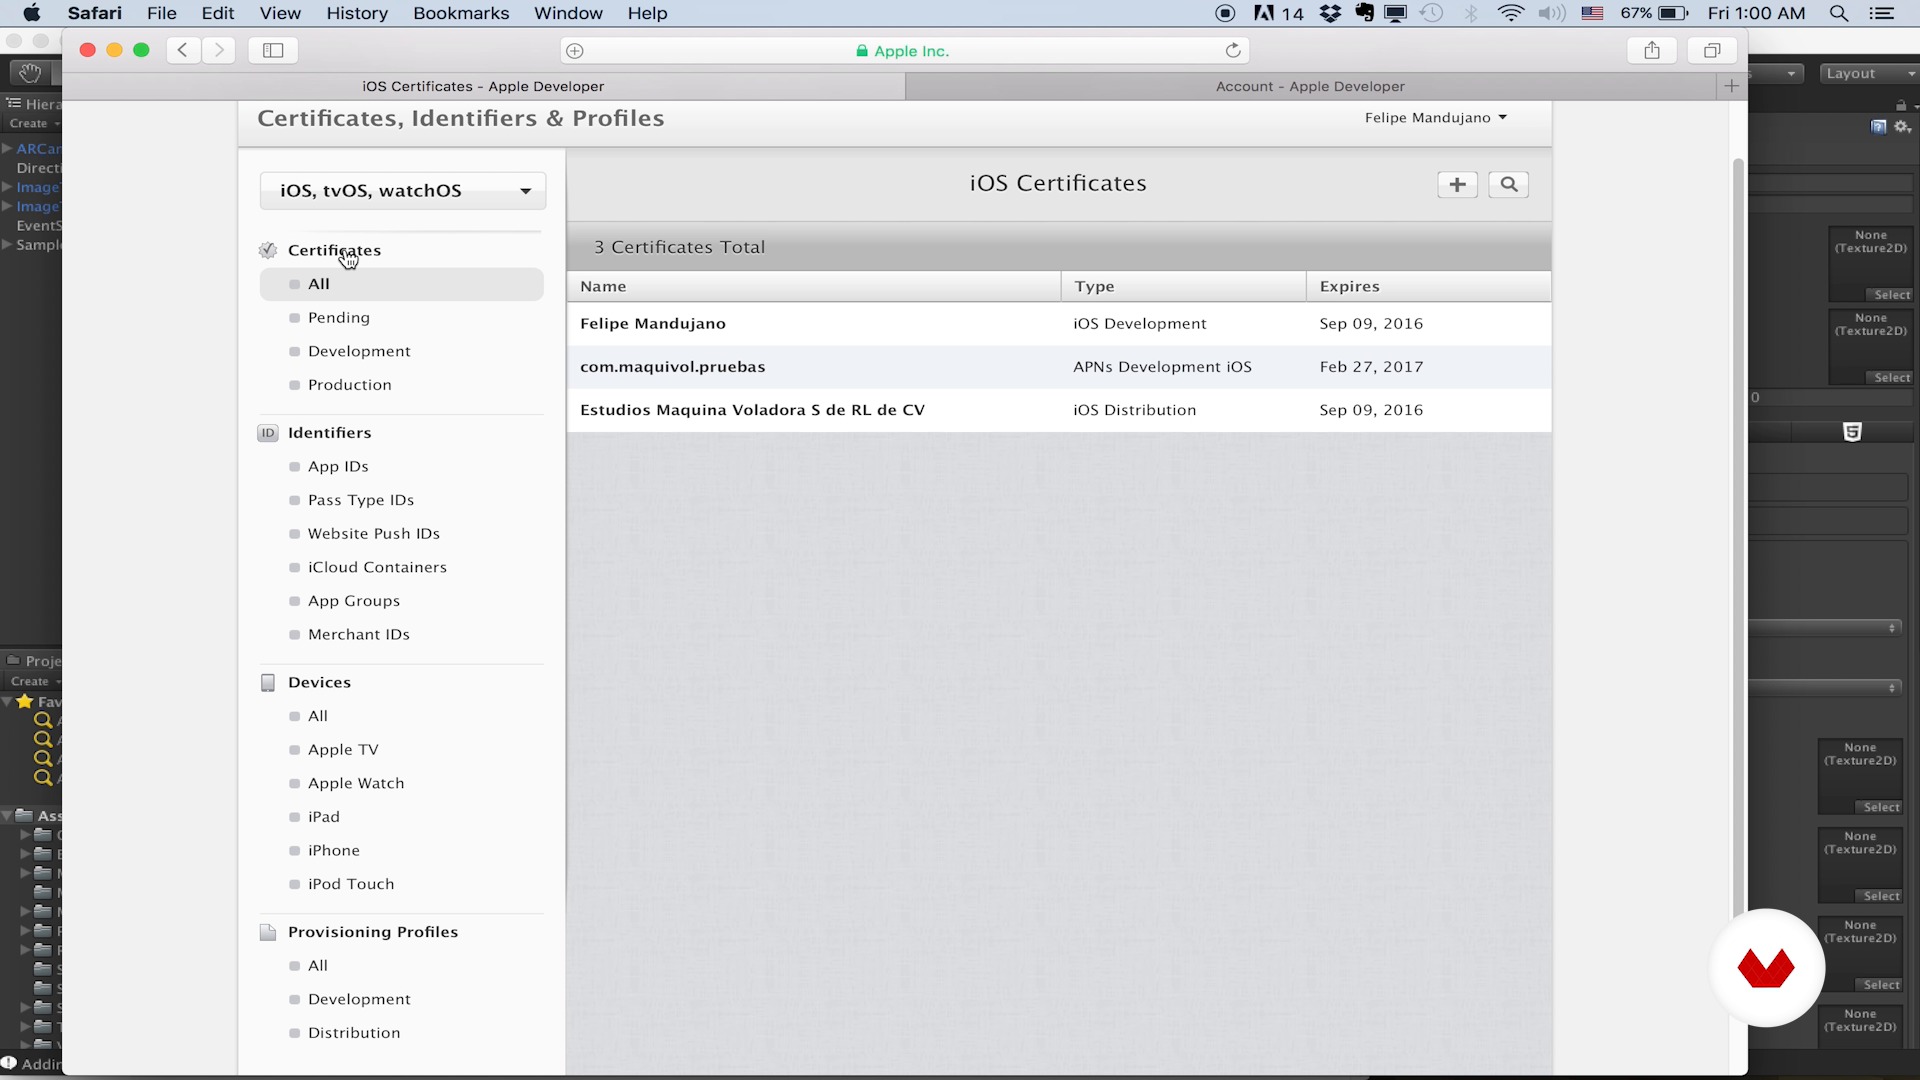Open certificate search with magnifier icon
This screenshot has width=1920, height=1080.
pos(1508,184)
